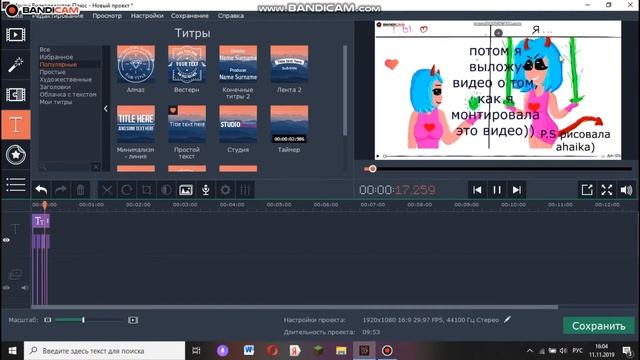Screen dimensions: 640x360
Task: Click the Undo arrow button
Action: 41,190
